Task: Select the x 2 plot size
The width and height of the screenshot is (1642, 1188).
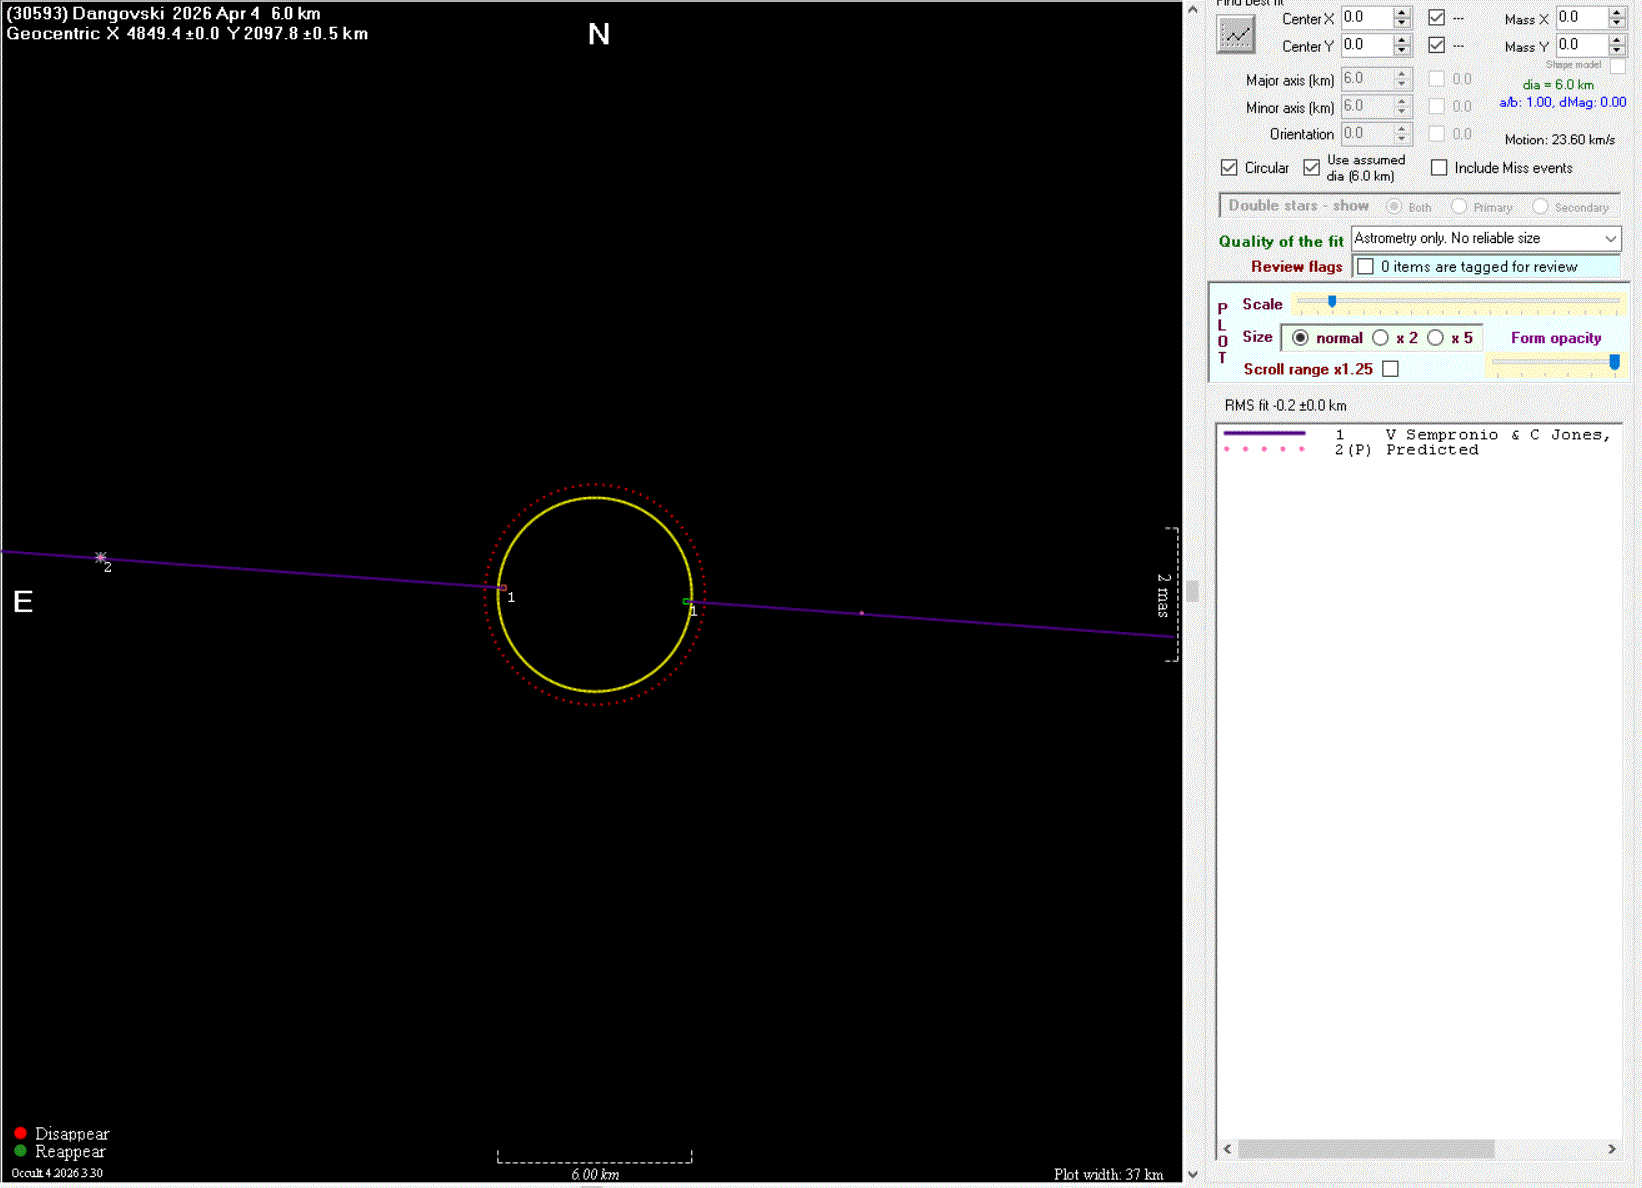Action: pyautogui.click(x=1381, y=338)
